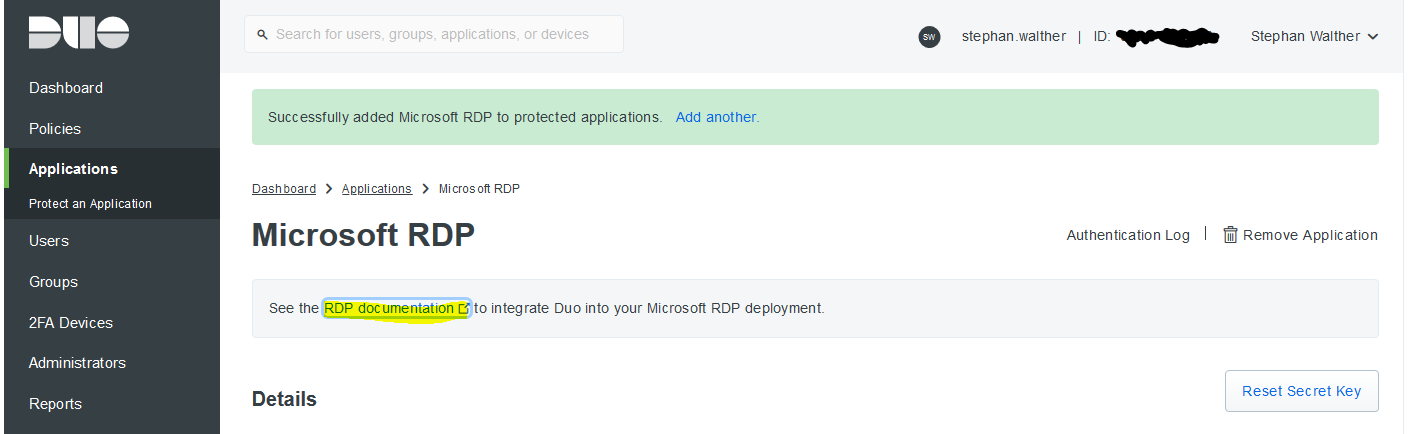Click the Applications breadcrumb link
The width and height of the screenshot is (1408, 434).
point(377,189)
